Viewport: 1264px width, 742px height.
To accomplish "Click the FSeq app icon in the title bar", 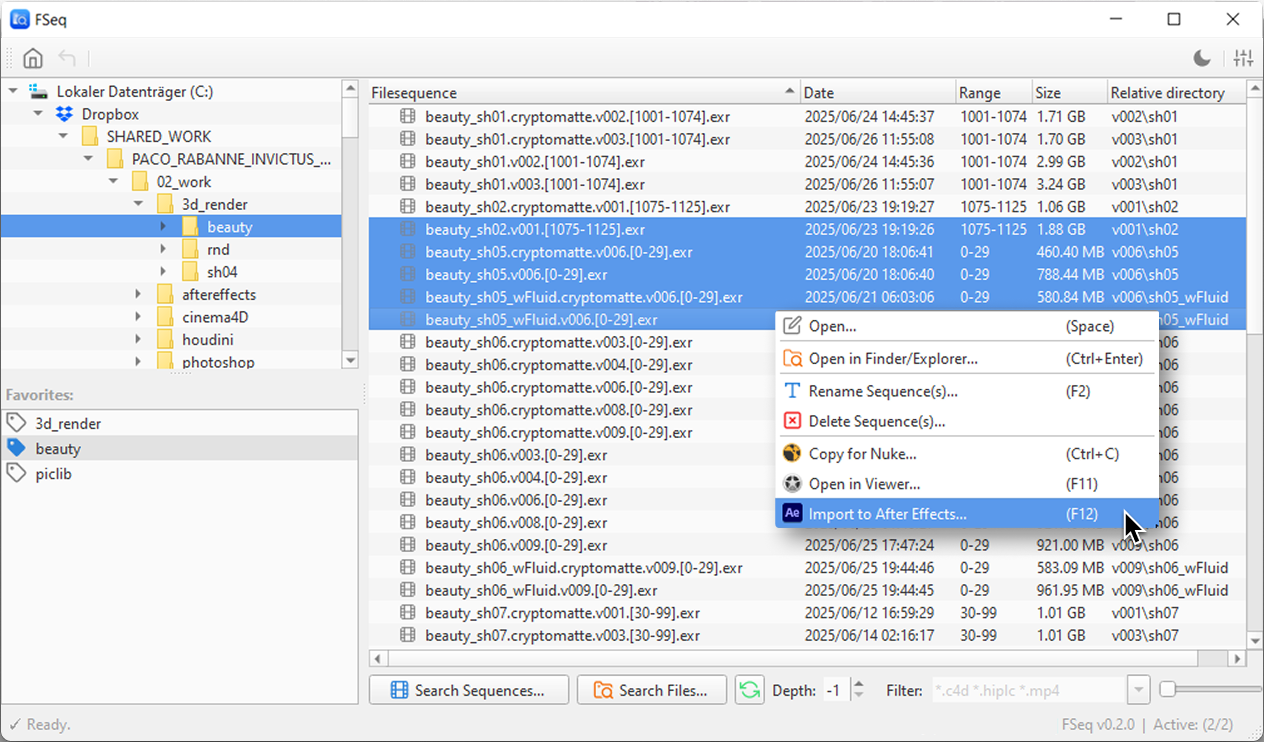I will click(x=18, y=18).
